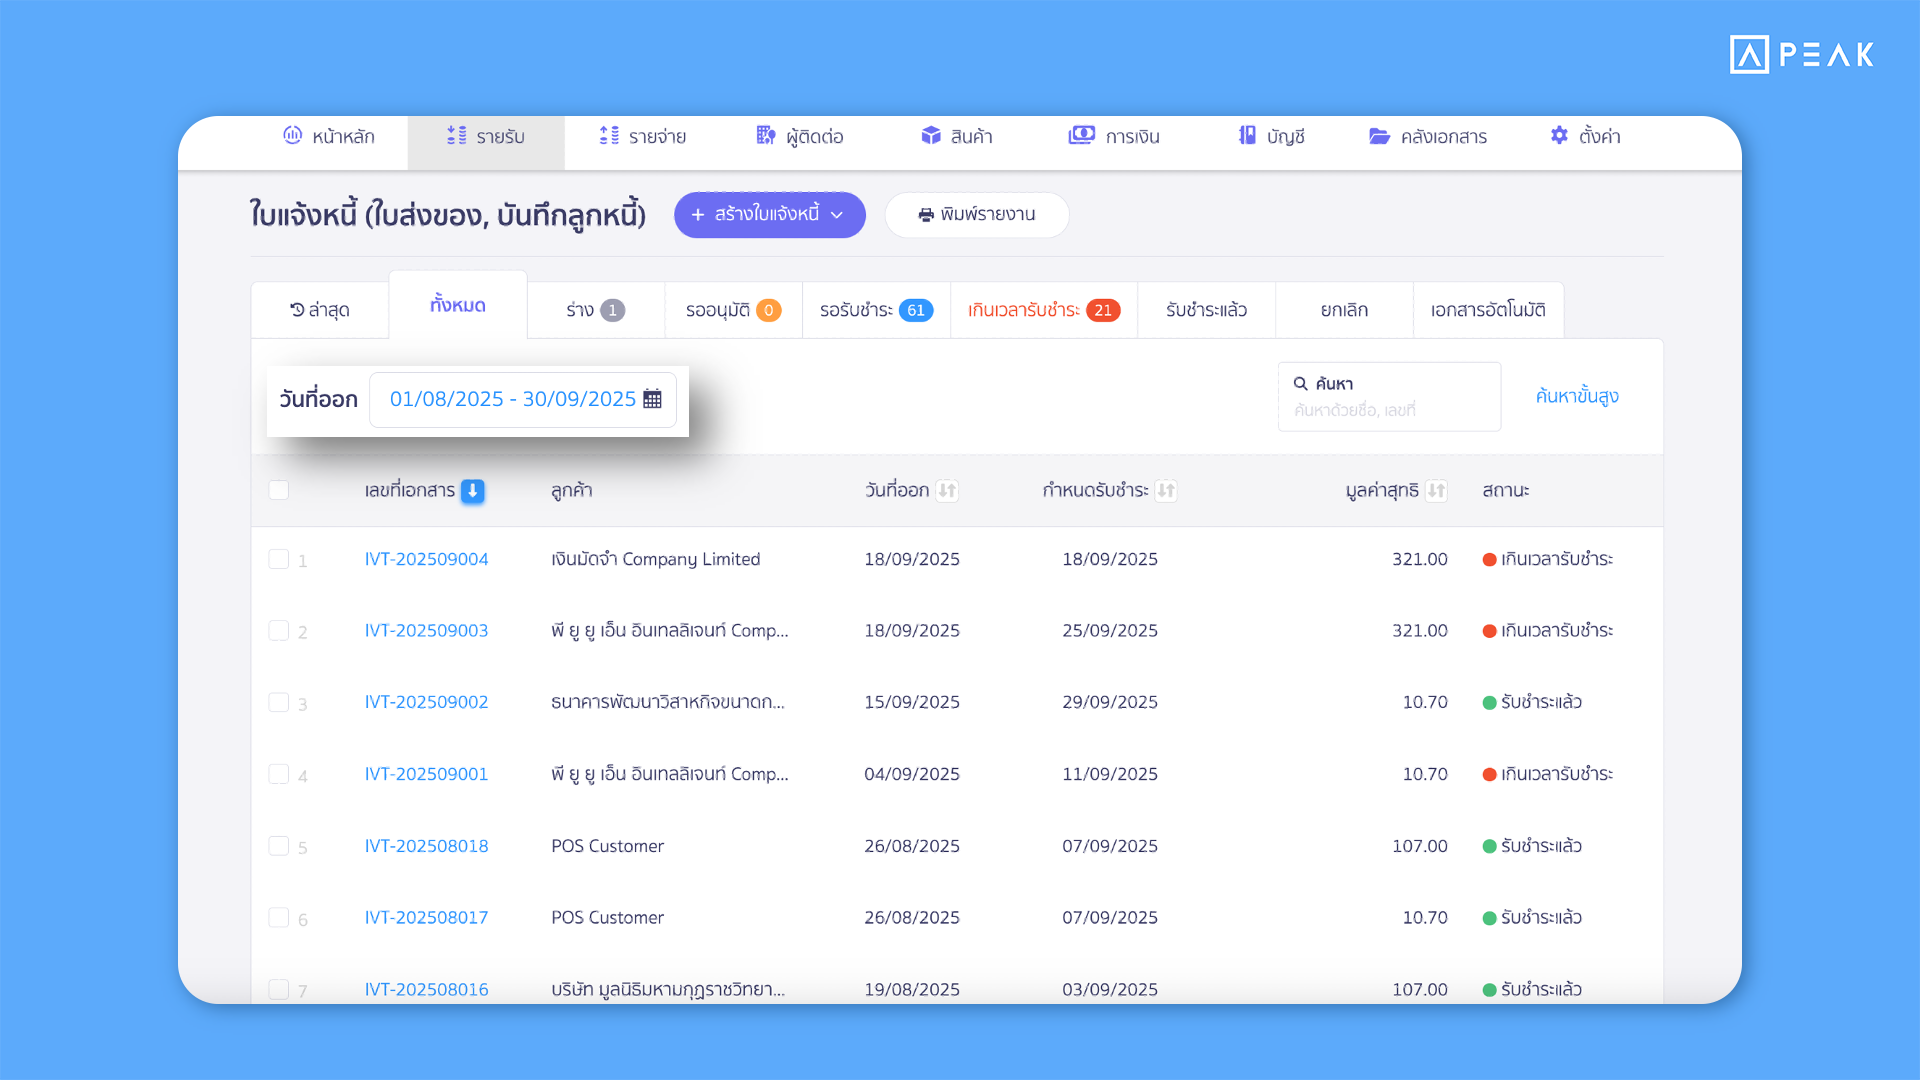Screen dimensions: 1920x1080
Task: Click the calendar icon in date range field
Action: [652, 399]
